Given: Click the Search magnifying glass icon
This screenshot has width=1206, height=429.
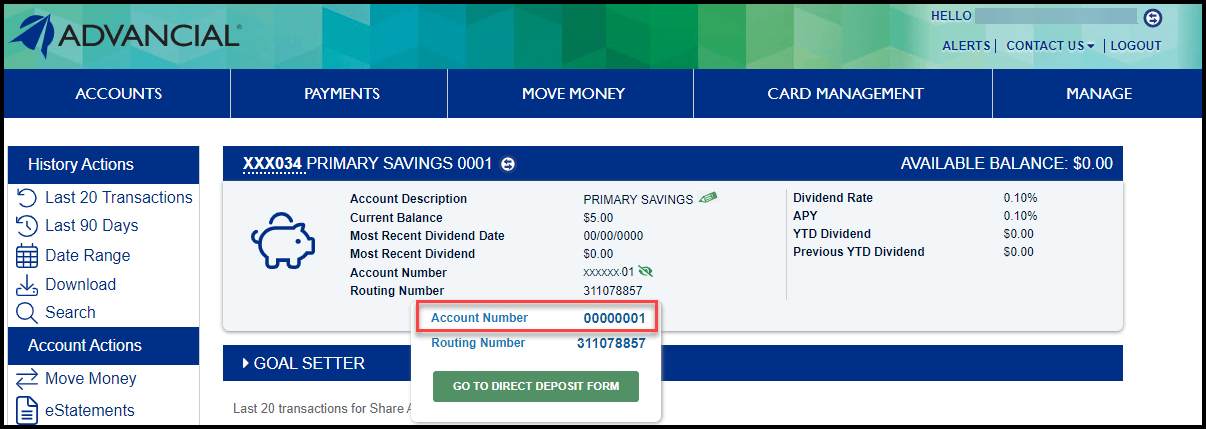Looking at the screenshot, I should [27, 313].
